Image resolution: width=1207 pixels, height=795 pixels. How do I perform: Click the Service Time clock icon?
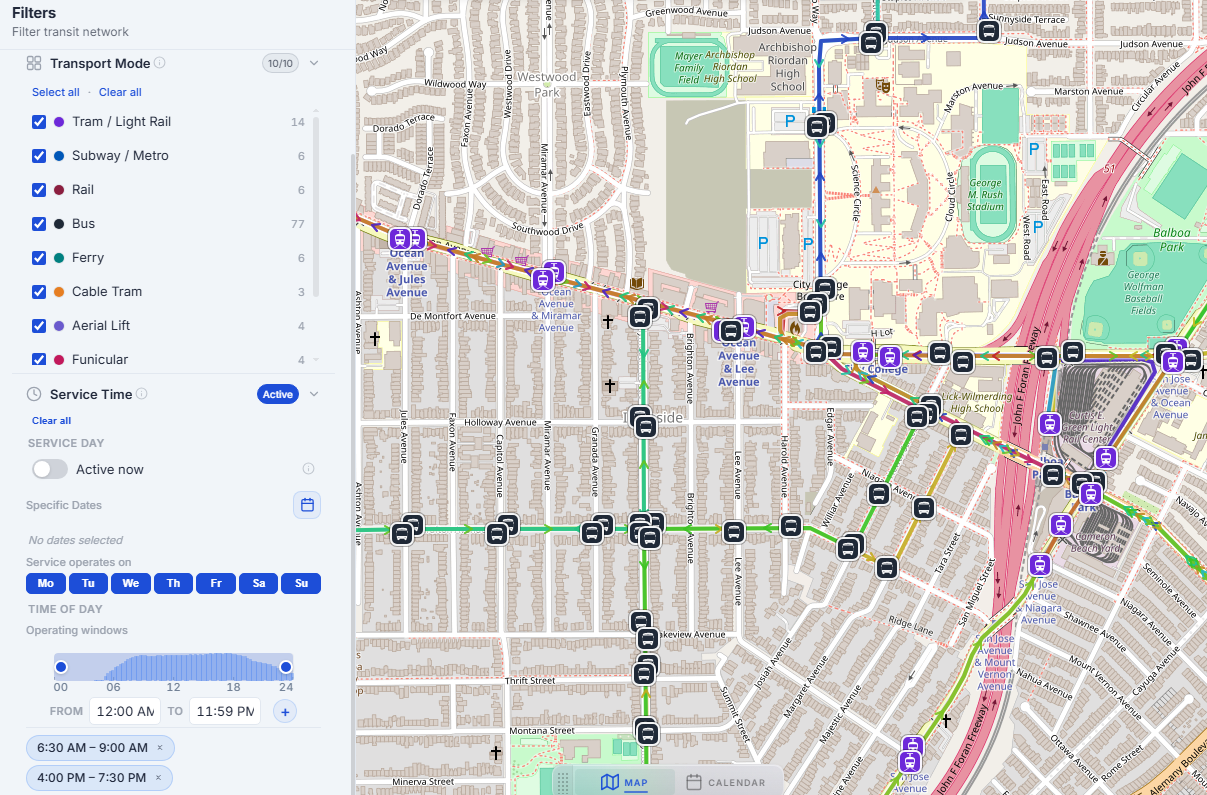tap(34, 394)
